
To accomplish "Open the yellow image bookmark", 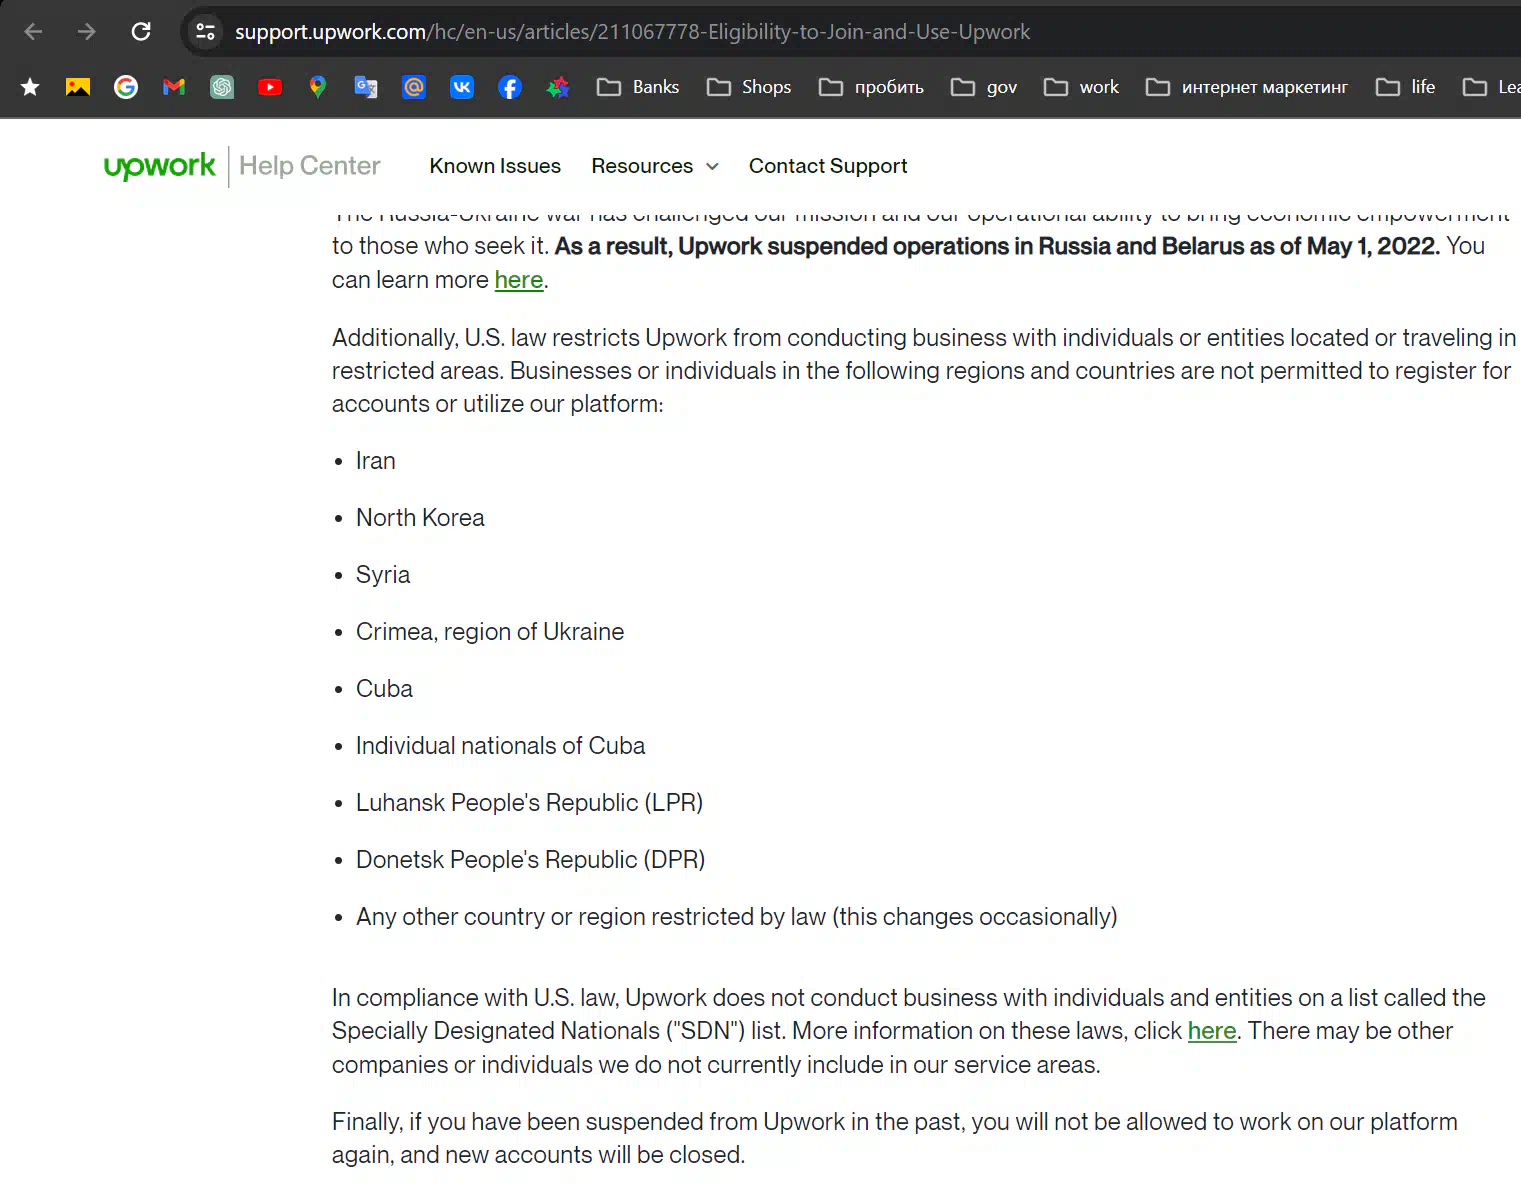I will (78, 87).
